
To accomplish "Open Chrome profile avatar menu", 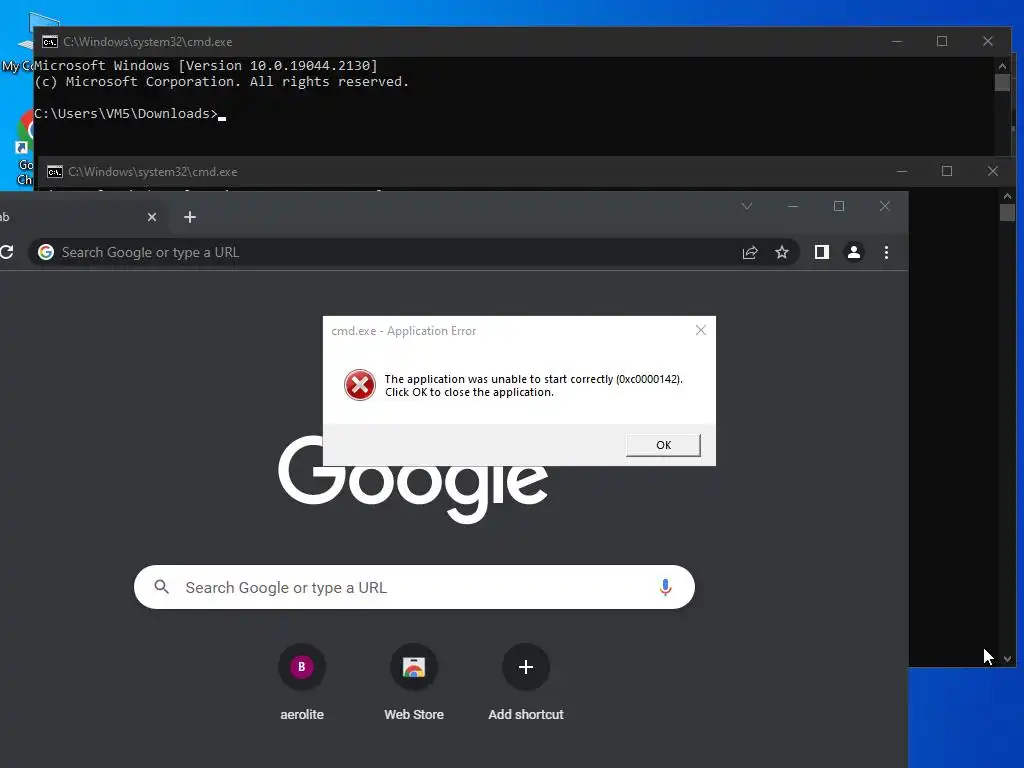I will click(x=854, y=252).
